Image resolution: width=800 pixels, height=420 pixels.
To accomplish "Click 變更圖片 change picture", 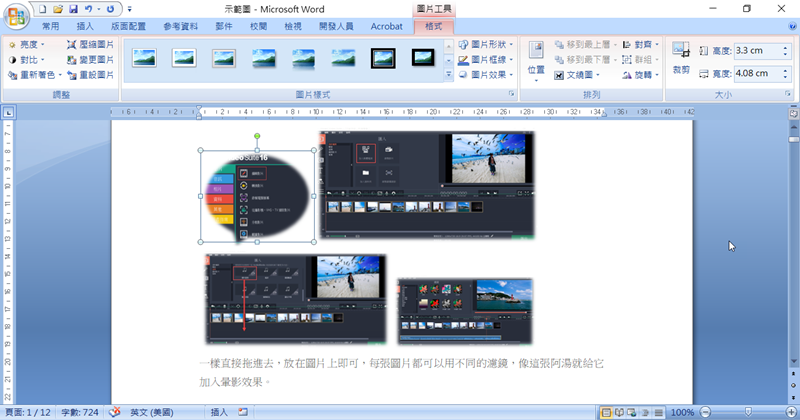I will [90, 60].
